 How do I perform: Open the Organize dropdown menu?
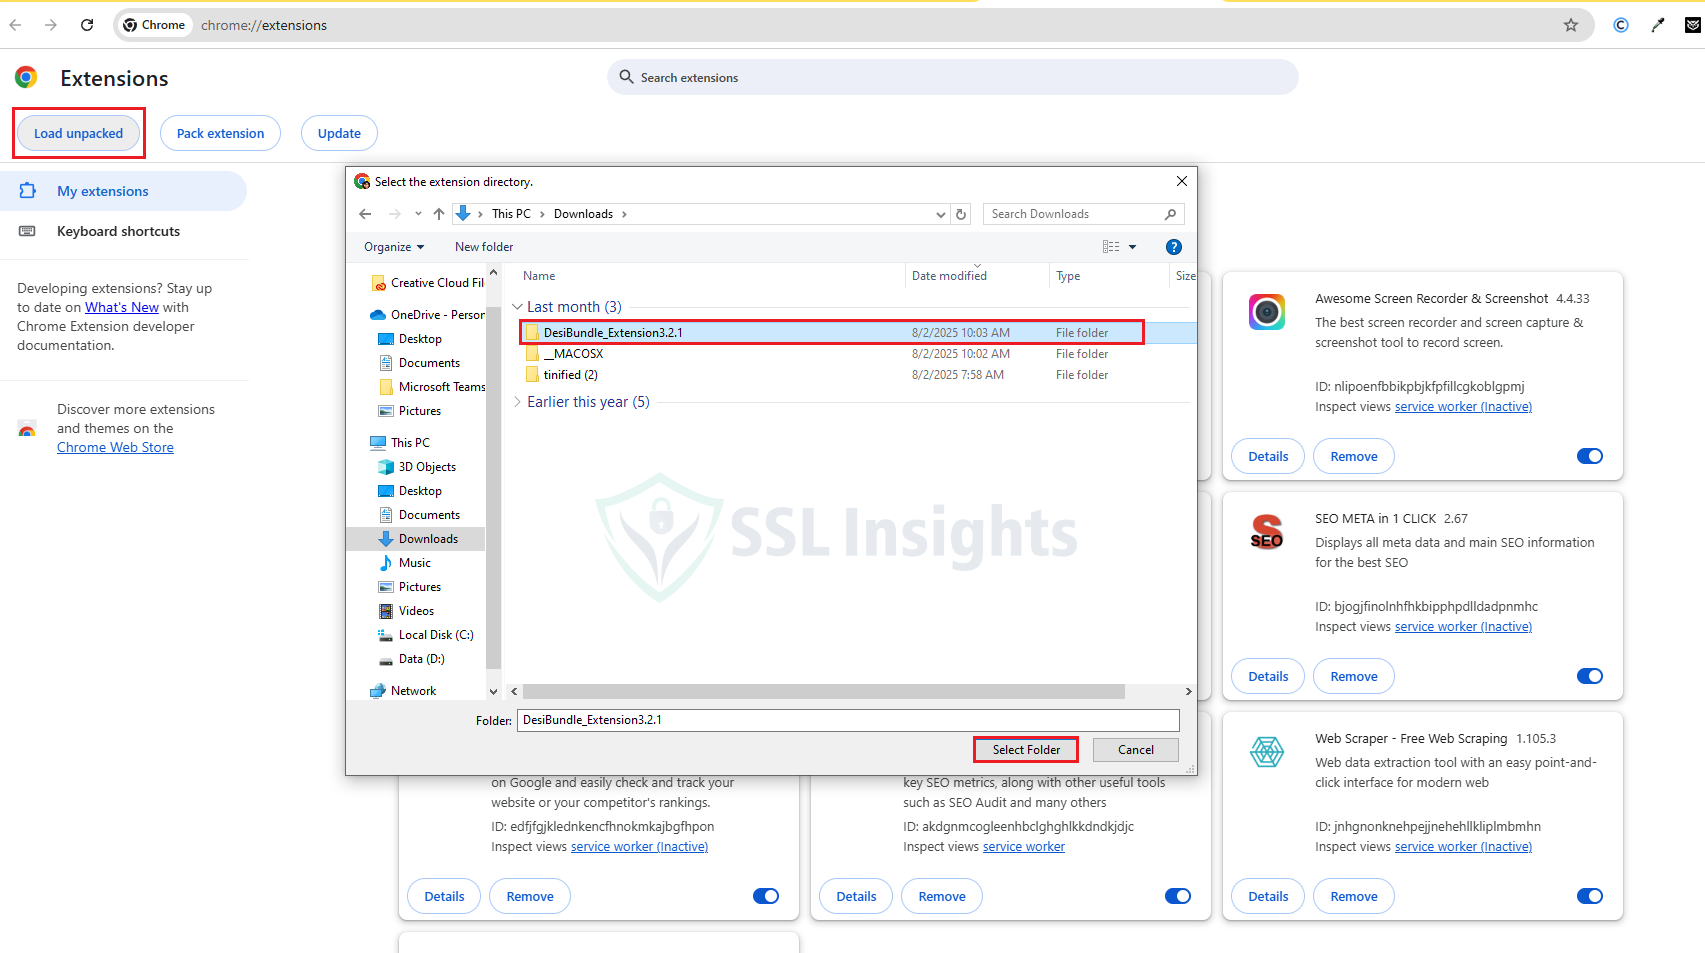coord(393,247)
